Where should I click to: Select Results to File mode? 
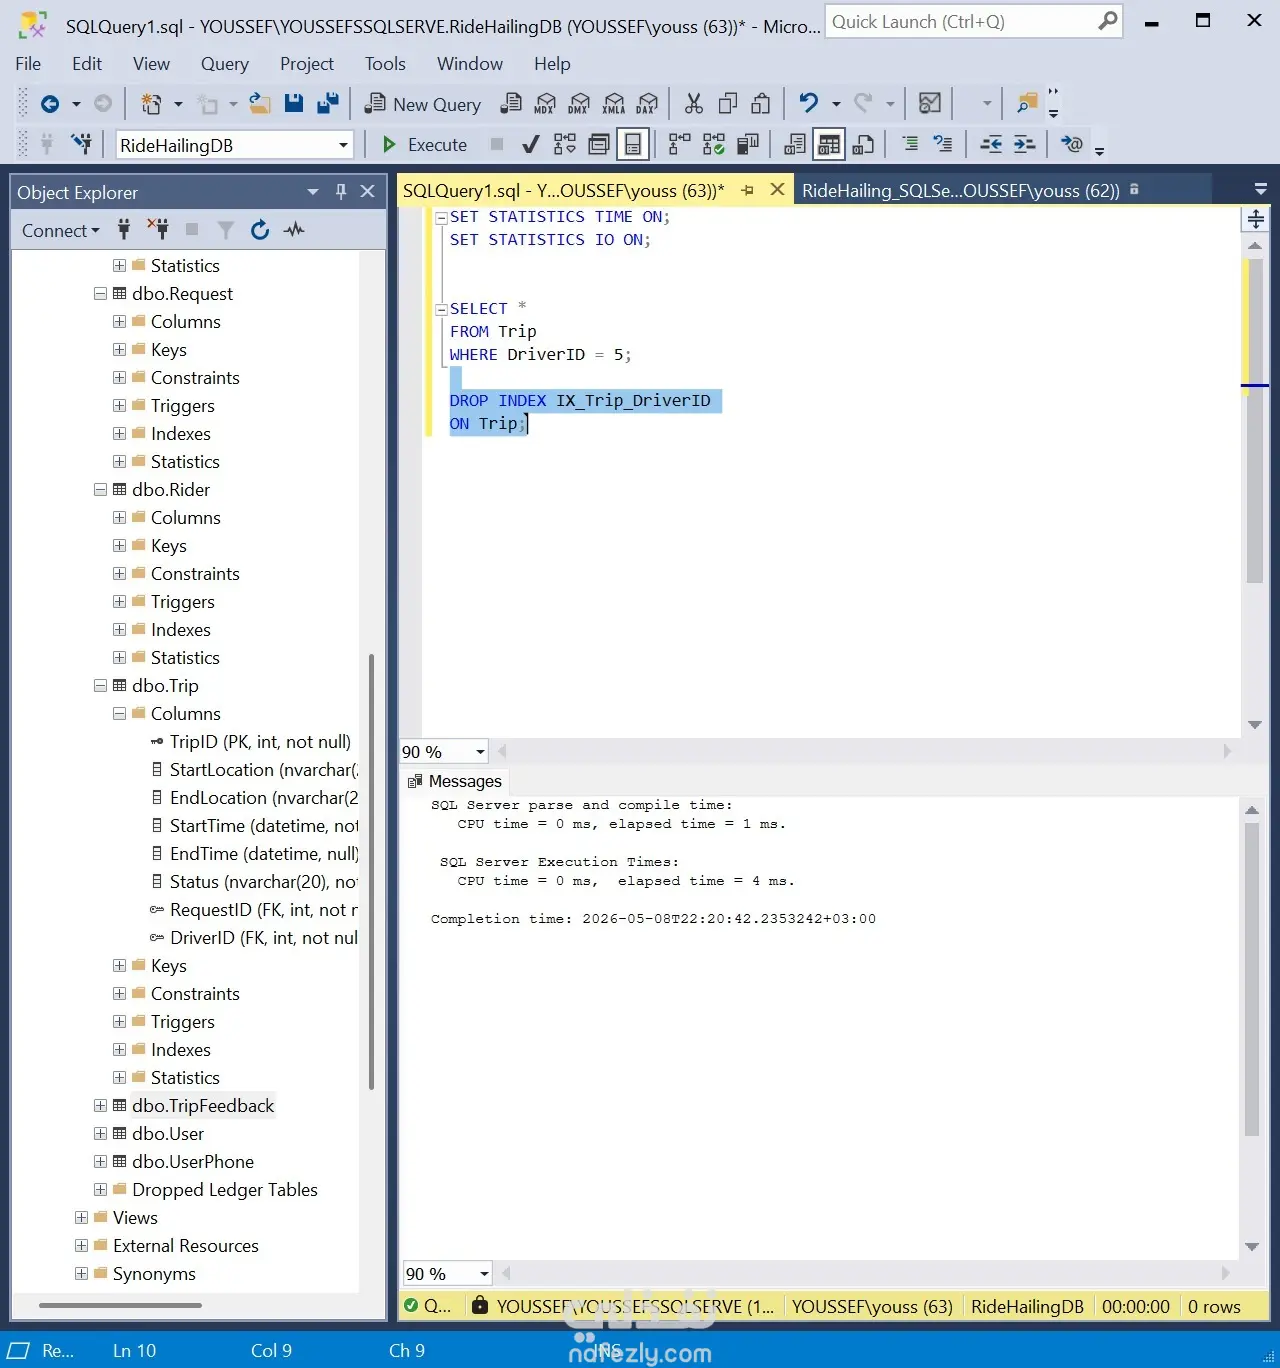click(x=863, y=145)
